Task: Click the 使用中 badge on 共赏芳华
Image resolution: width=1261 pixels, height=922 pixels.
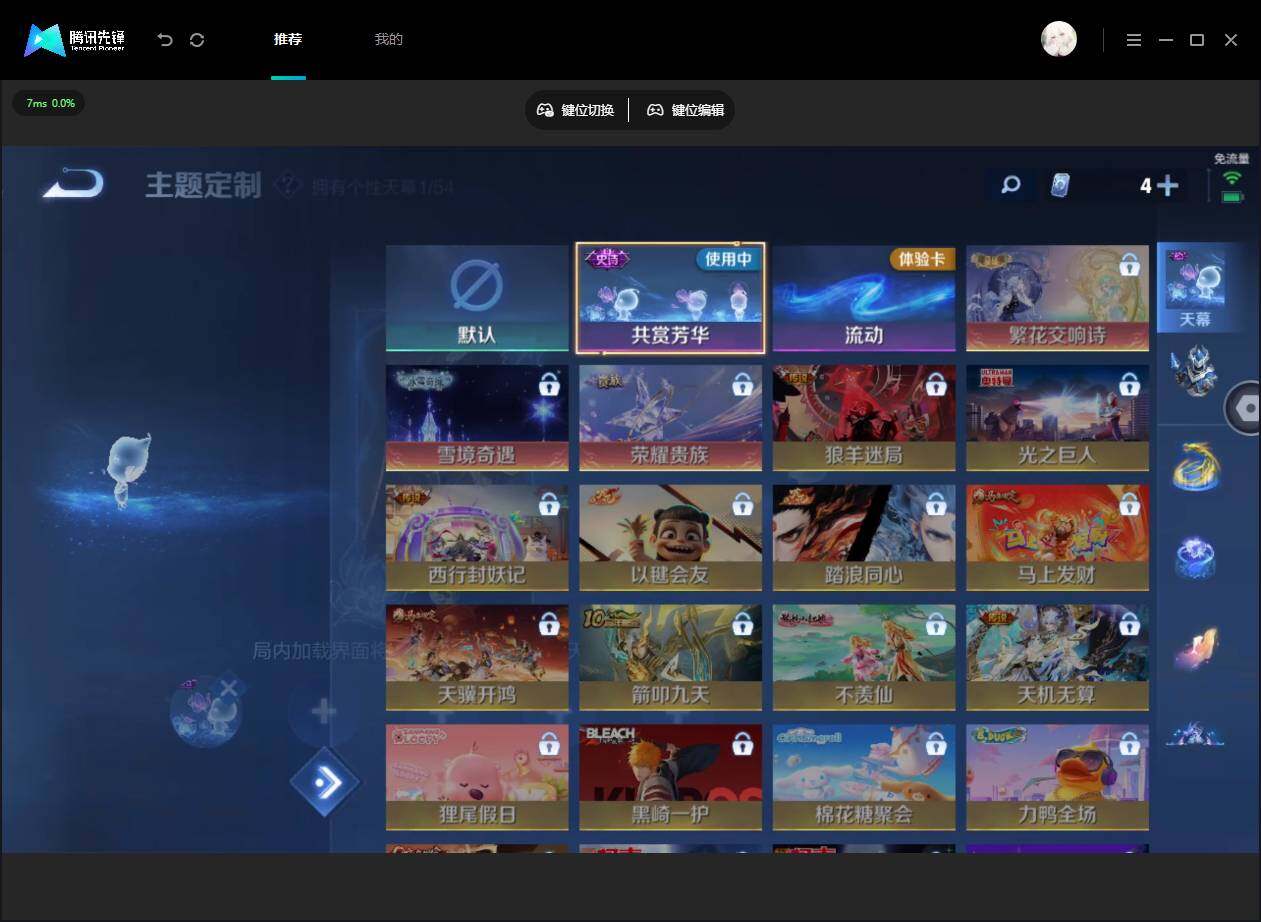Action: click(x=729, y=259)
